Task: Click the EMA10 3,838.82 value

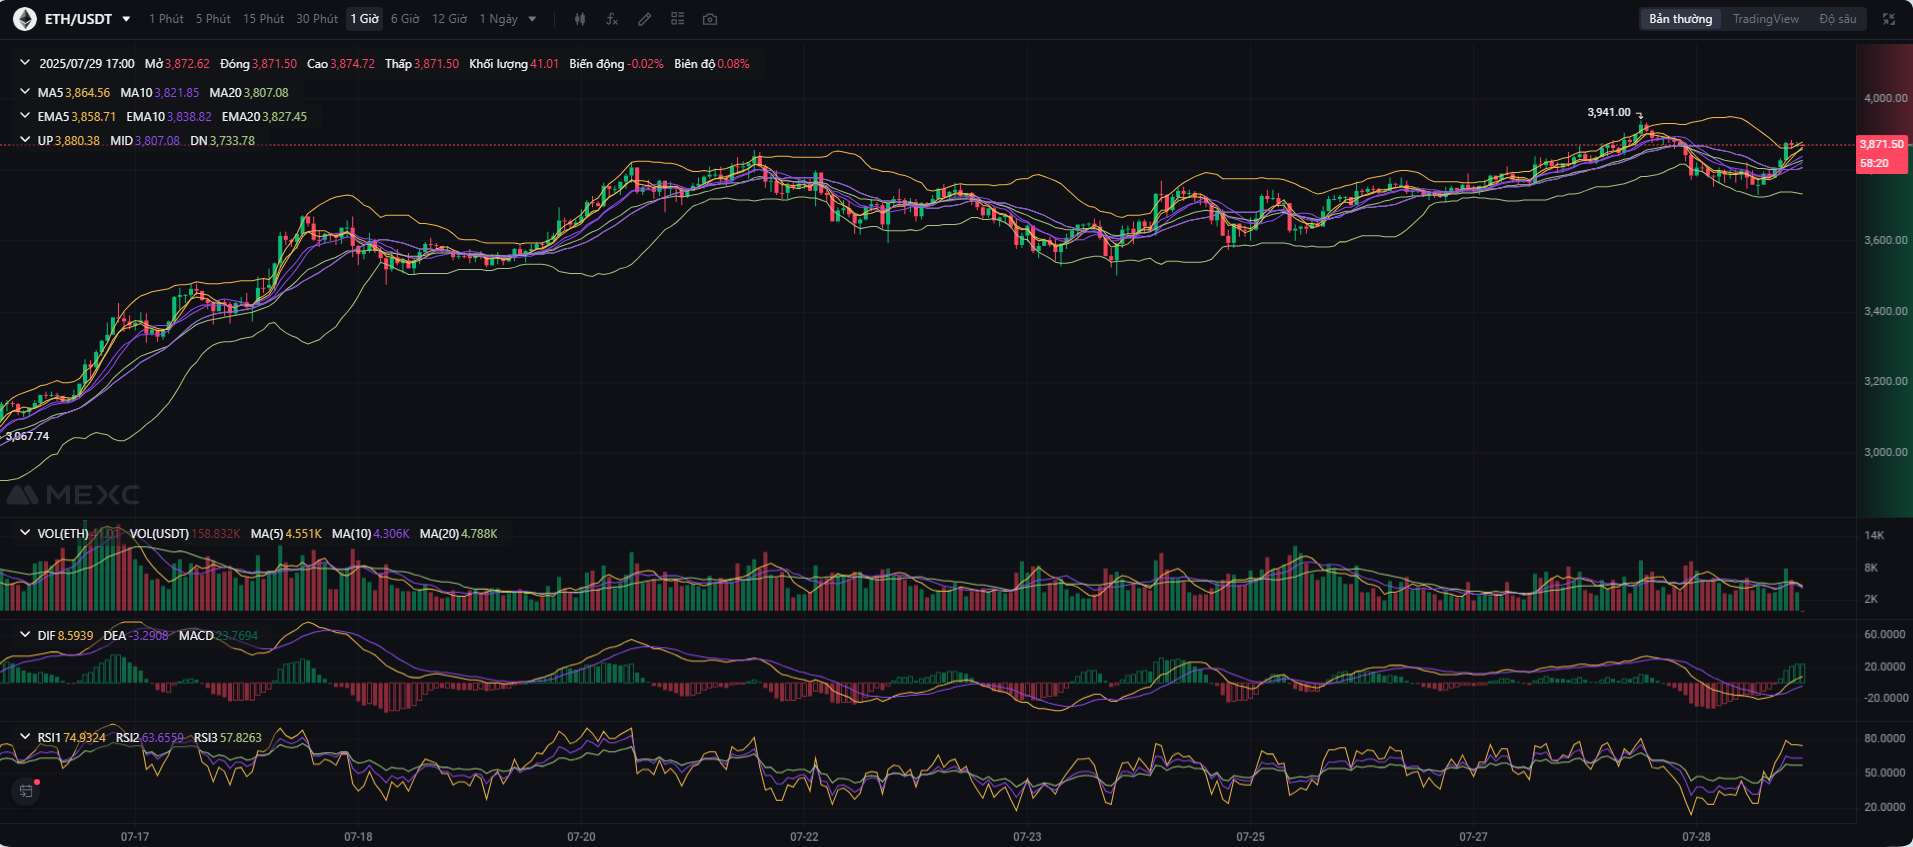Action: tap(169, 117)
